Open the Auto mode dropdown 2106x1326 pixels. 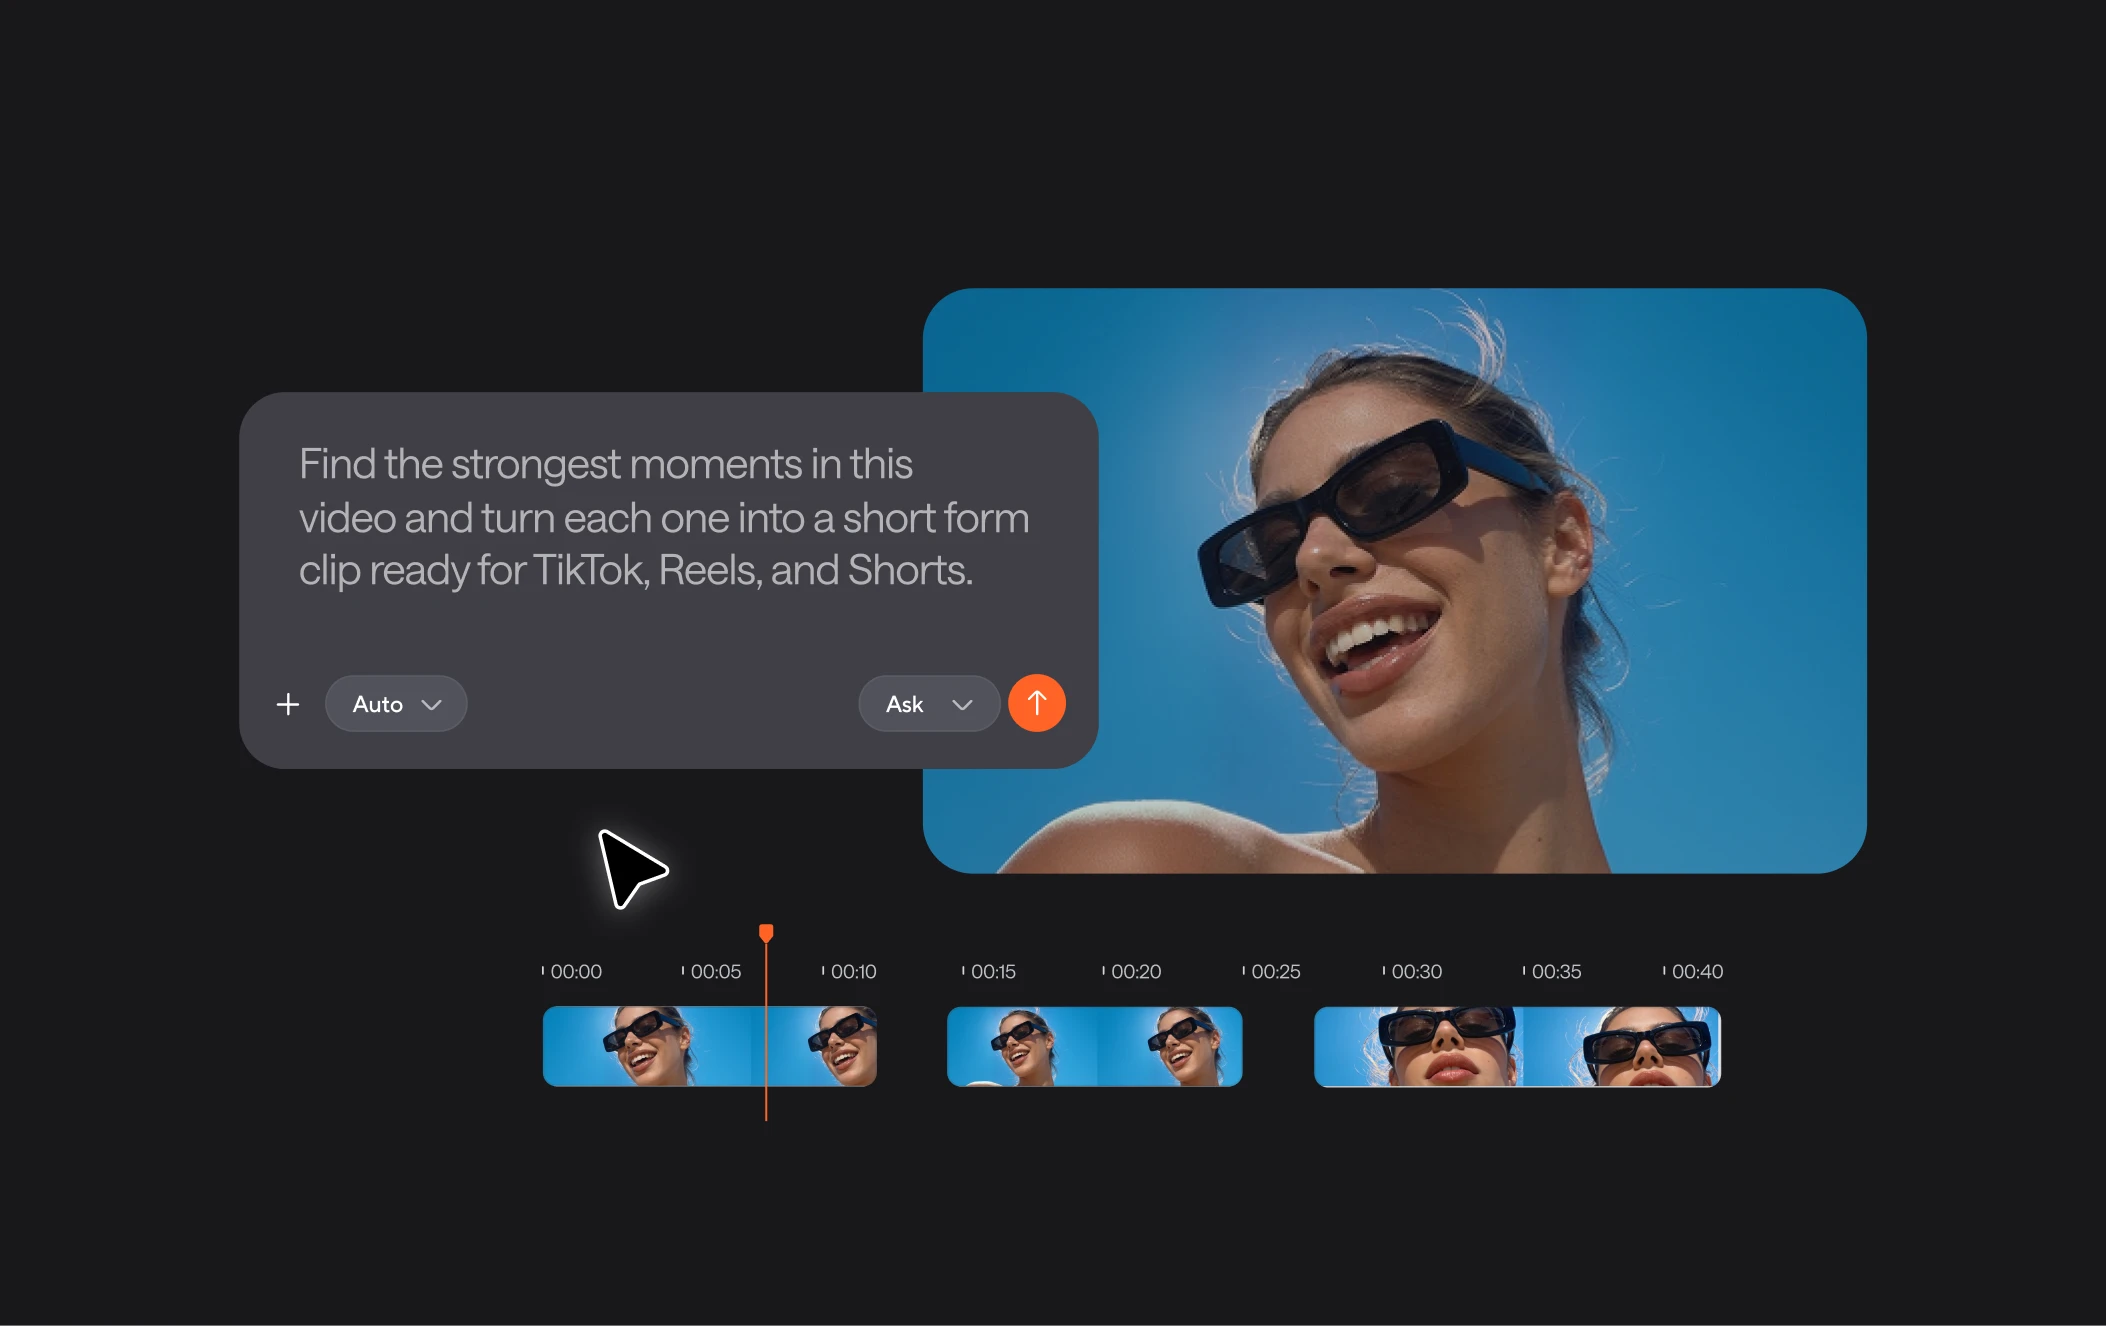point(396,704)
